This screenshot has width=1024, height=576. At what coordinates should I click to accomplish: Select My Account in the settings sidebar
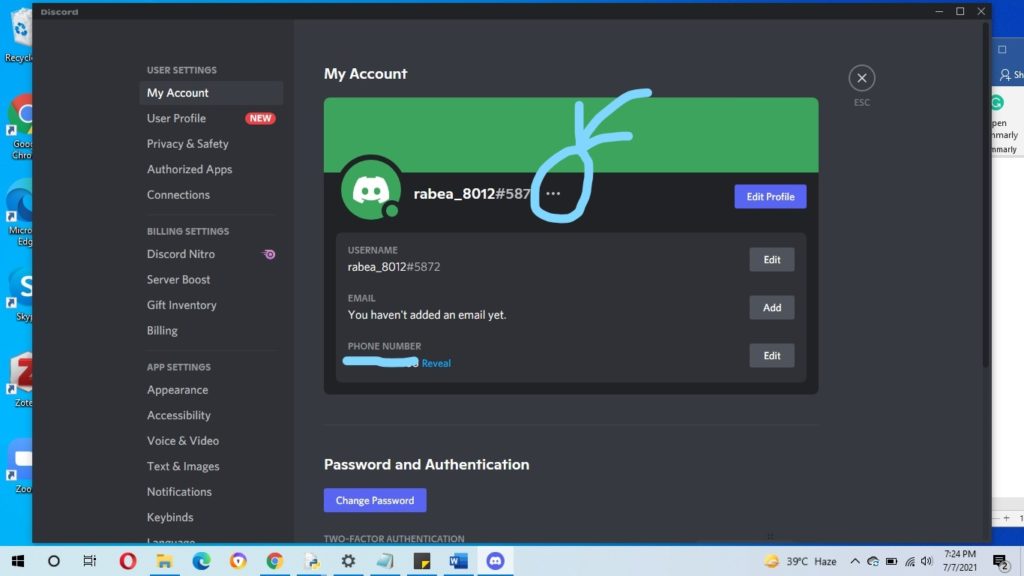click(211, 93)
